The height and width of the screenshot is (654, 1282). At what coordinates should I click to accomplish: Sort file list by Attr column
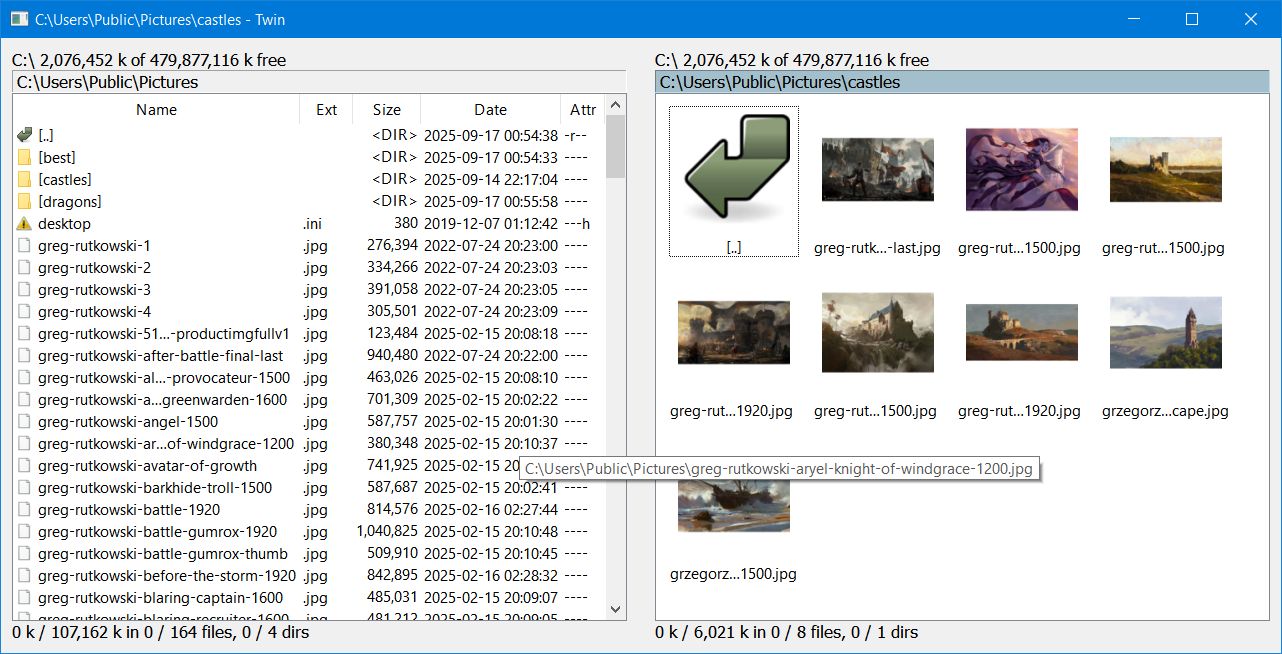583,110
